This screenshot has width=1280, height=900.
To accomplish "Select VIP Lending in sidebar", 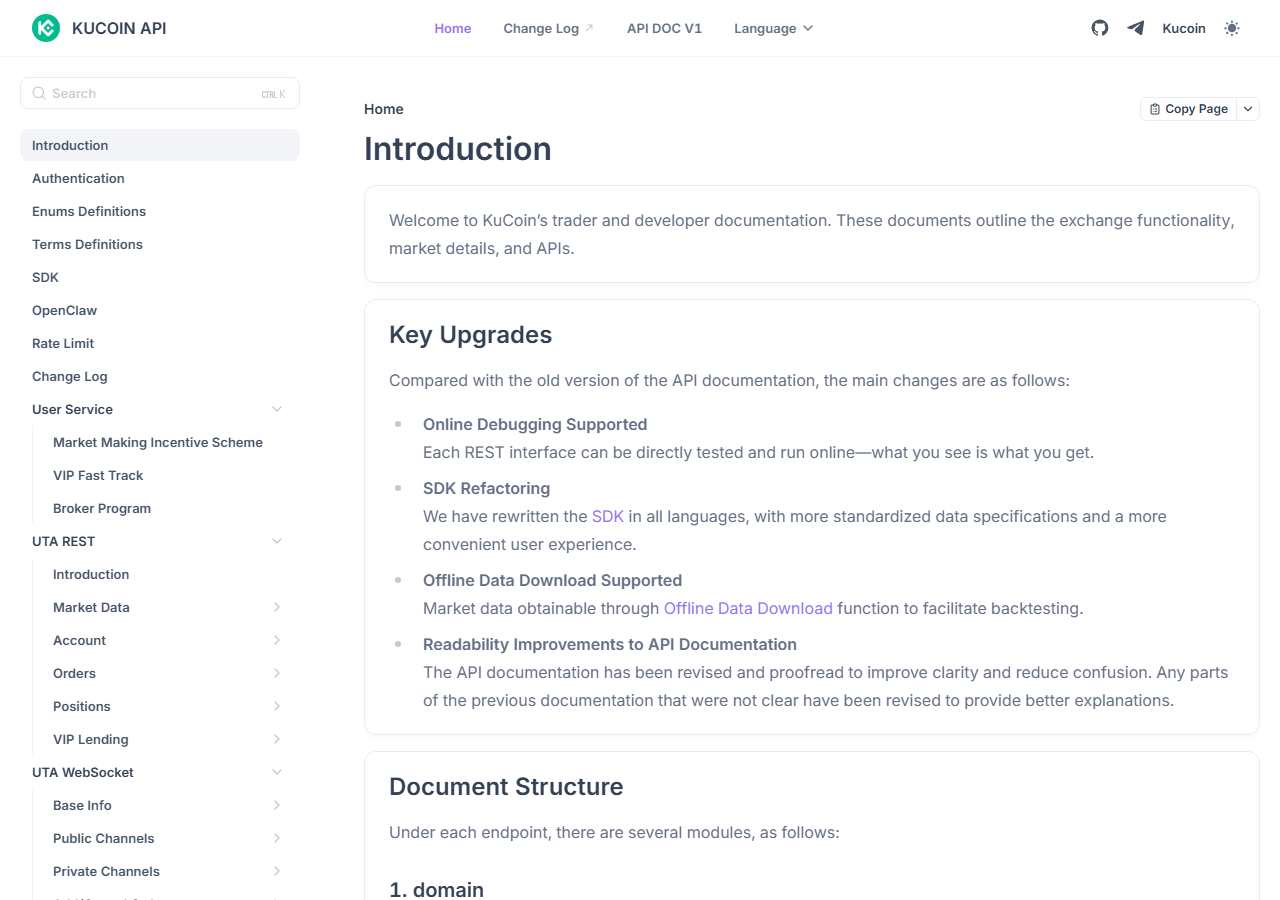I will pyautogui.click(x=91, y=739).
